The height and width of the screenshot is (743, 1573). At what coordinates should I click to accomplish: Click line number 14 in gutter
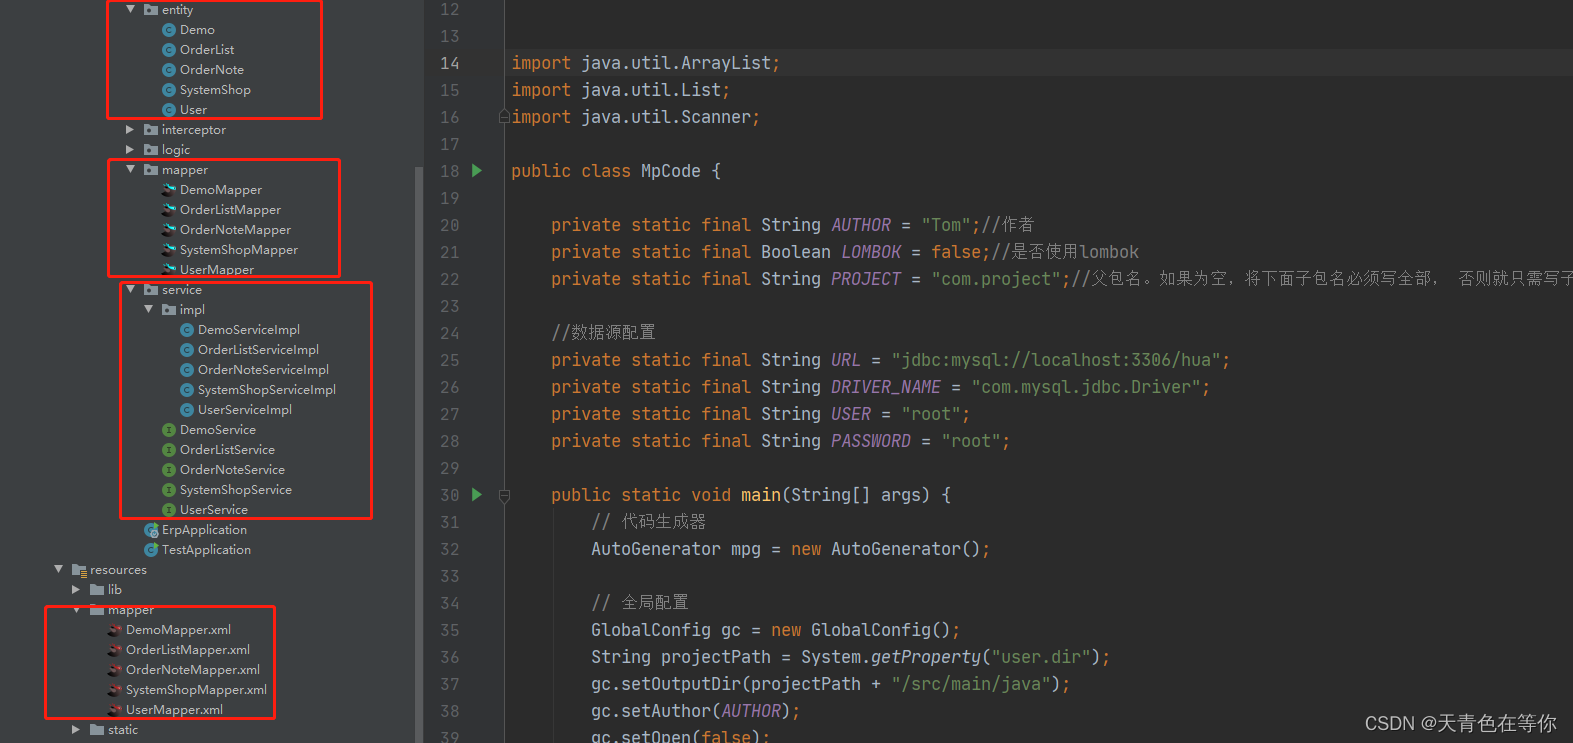(450, 63)
